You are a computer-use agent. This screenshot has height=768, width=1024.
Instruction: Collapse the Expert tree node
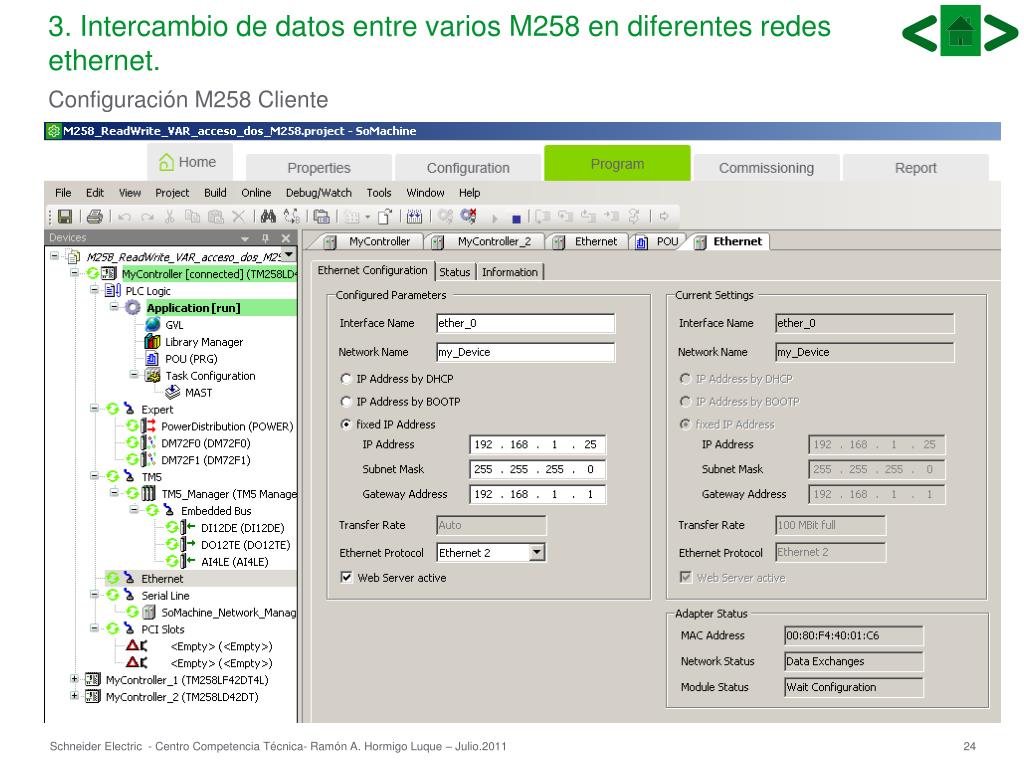[94, 408]
